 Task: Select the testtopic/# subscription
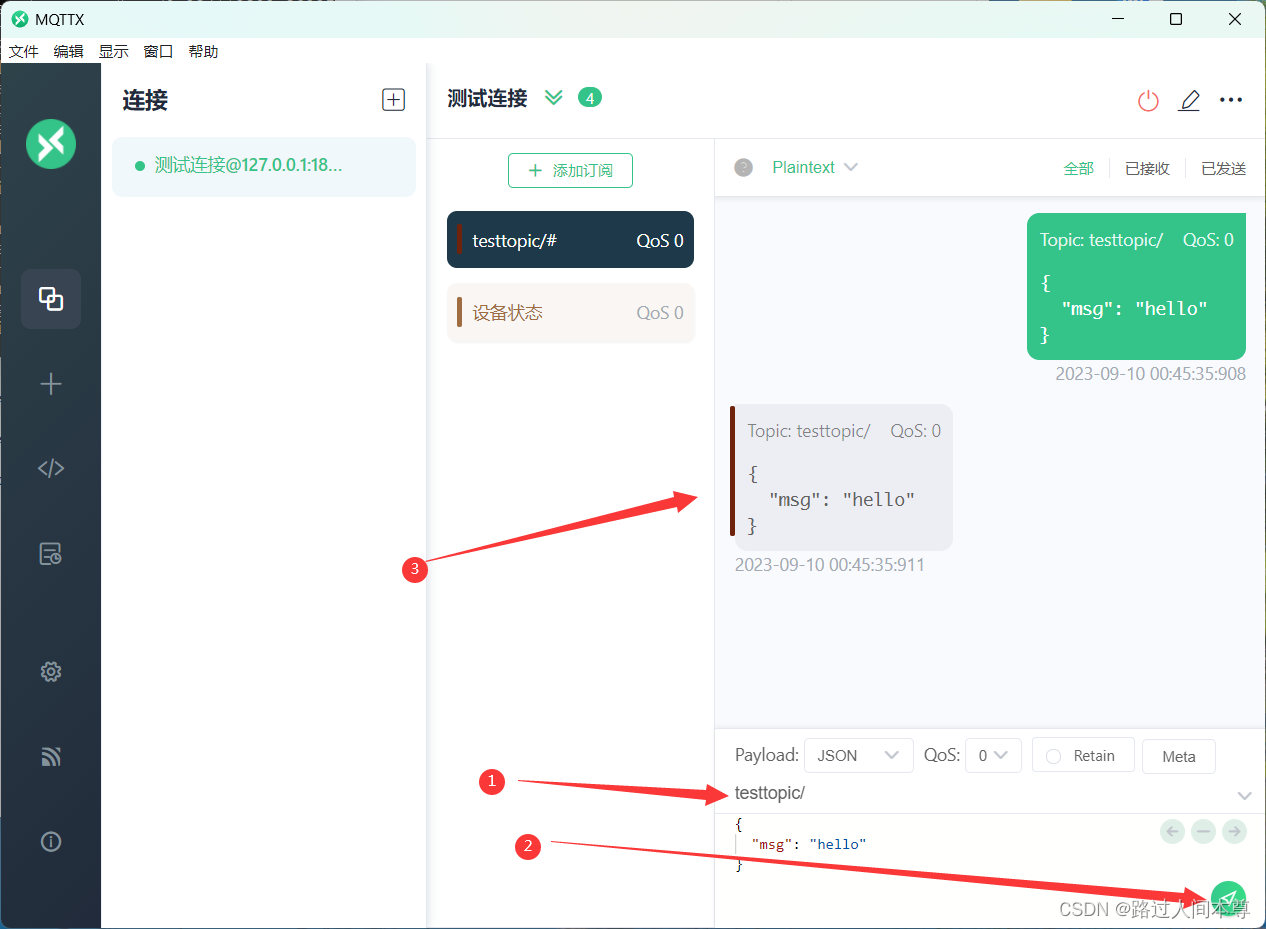570,240
